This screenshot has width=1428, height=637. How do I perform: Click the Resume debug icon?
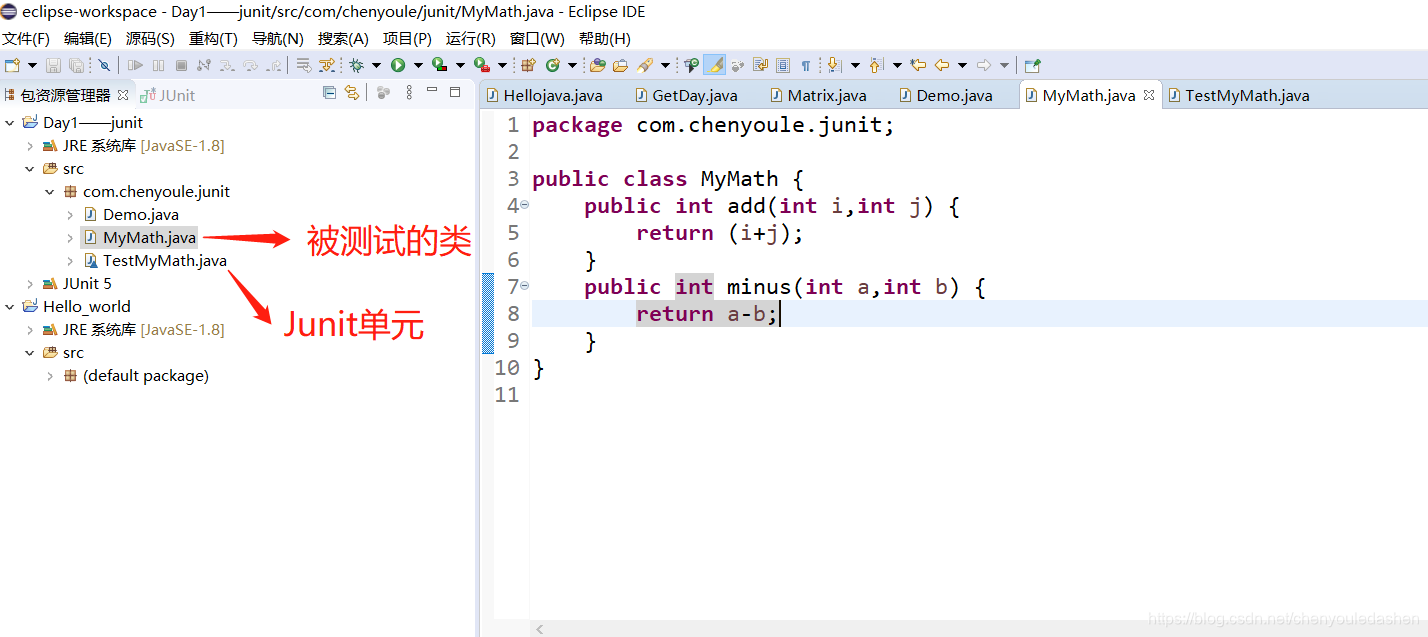(x=135, y=65)
